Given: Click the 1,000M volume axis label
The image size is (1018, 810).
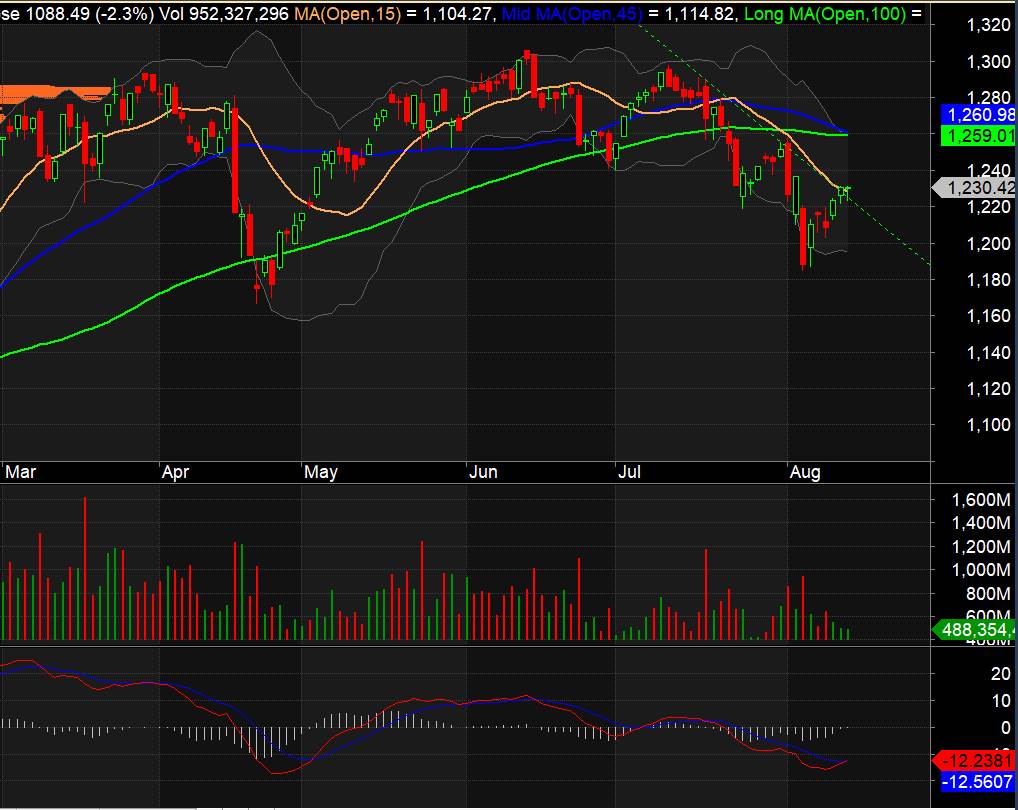Looking at the screenshot, I should pos(981,570).
